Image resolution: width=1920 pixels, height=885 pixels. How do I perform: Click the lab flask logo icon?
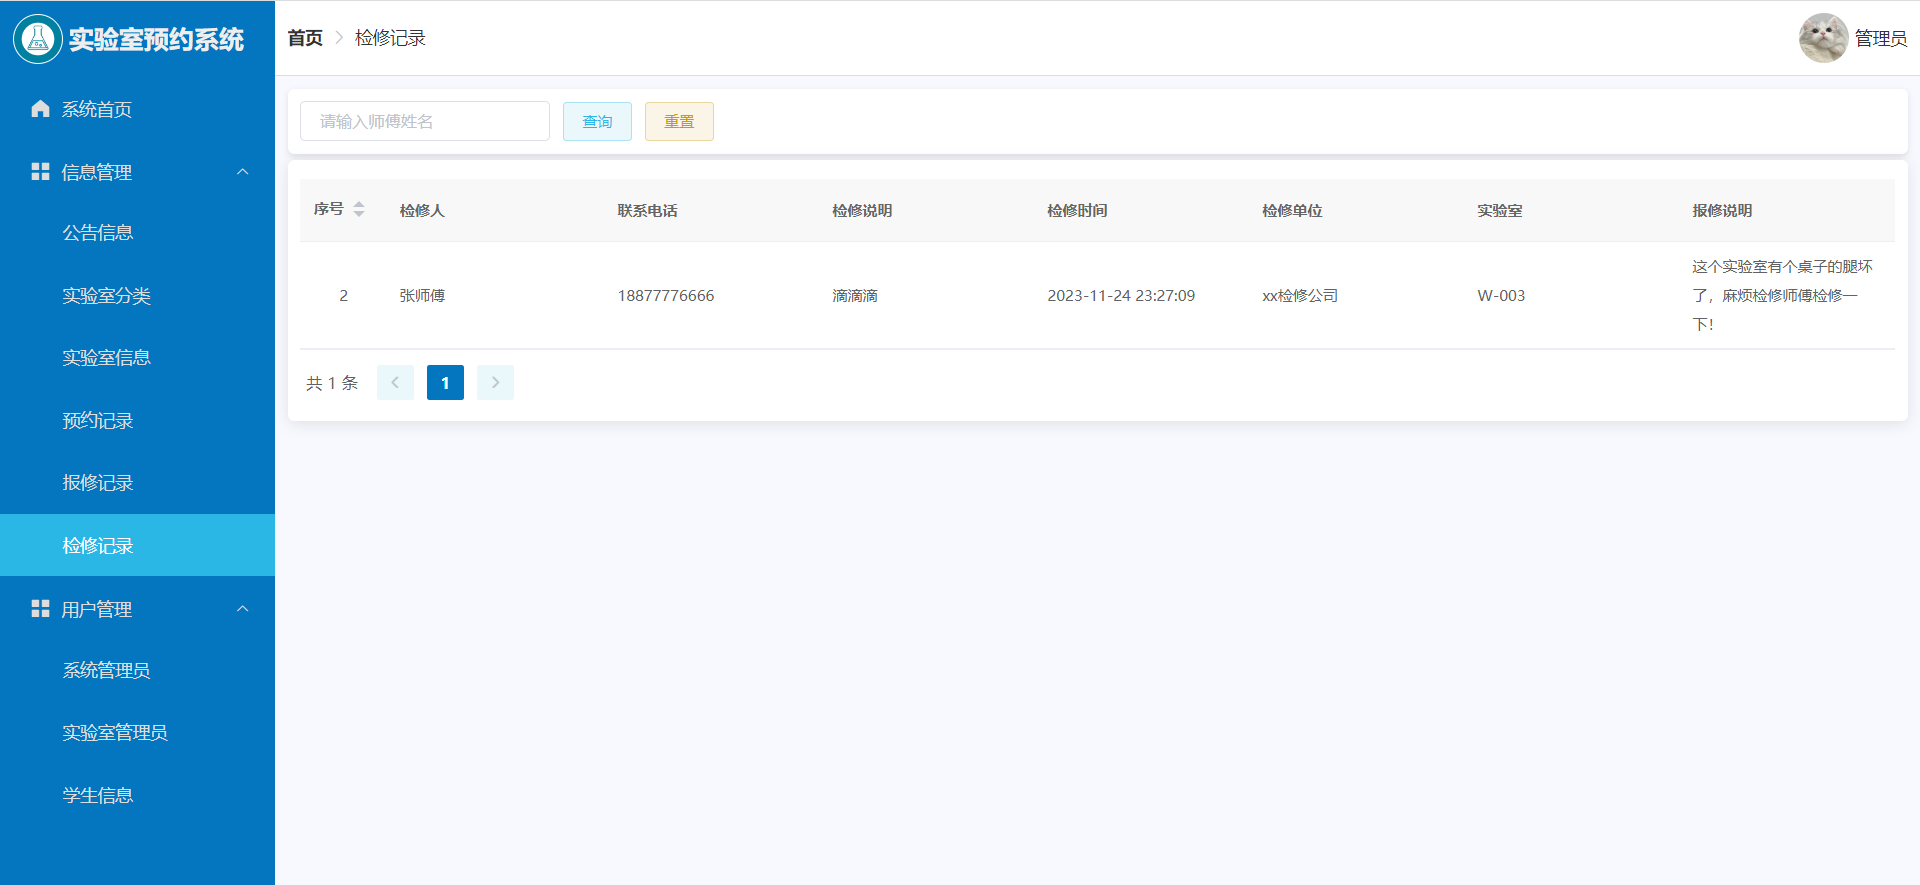click(x=38, y=39)
